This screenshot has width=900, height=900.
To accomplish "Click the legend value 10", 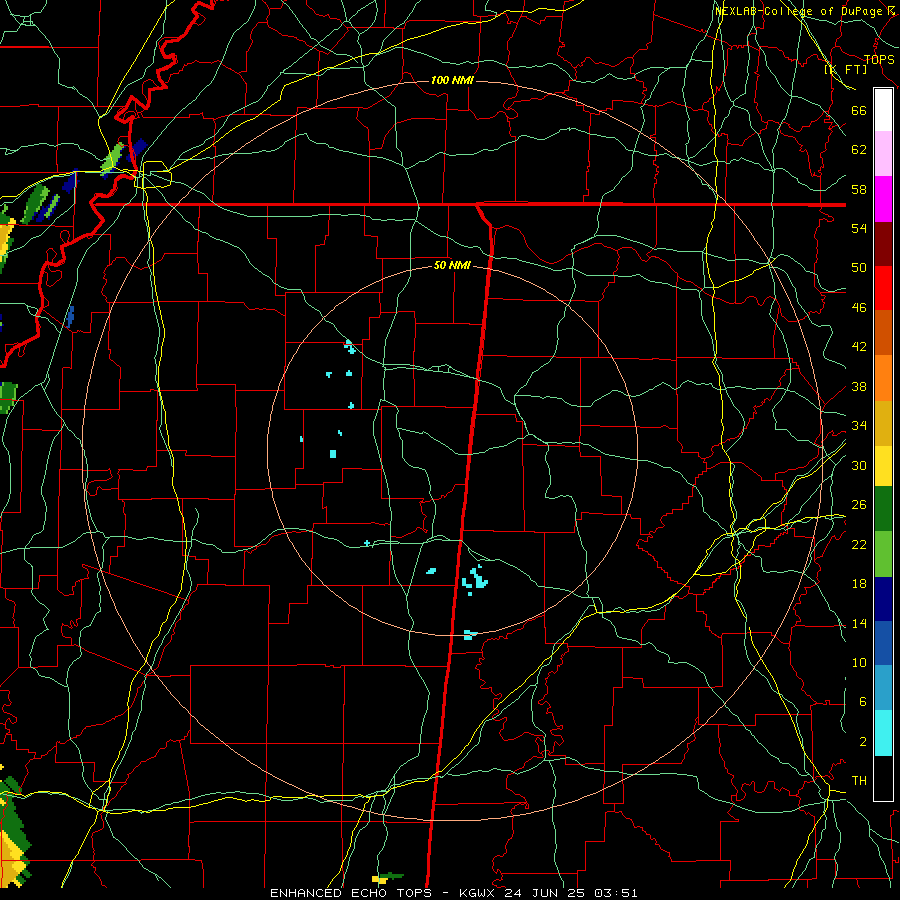I will 859,663.
